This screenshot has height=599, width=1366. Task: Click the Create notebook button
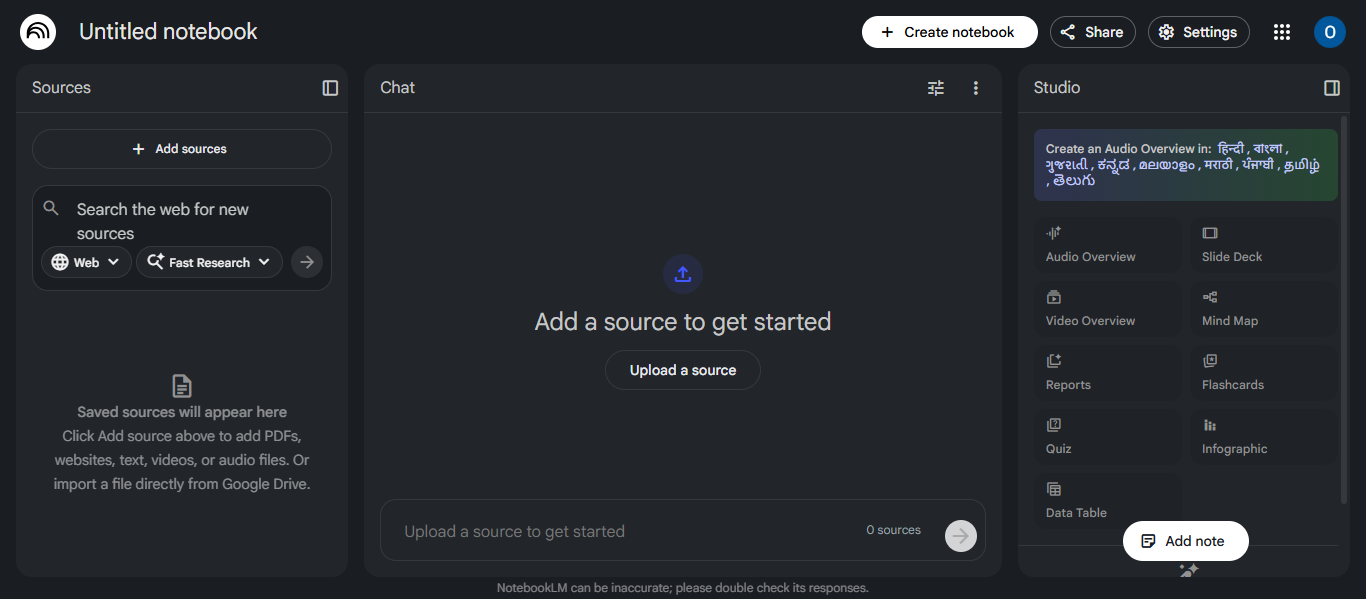pyautogui.click(x=949, y=32)
